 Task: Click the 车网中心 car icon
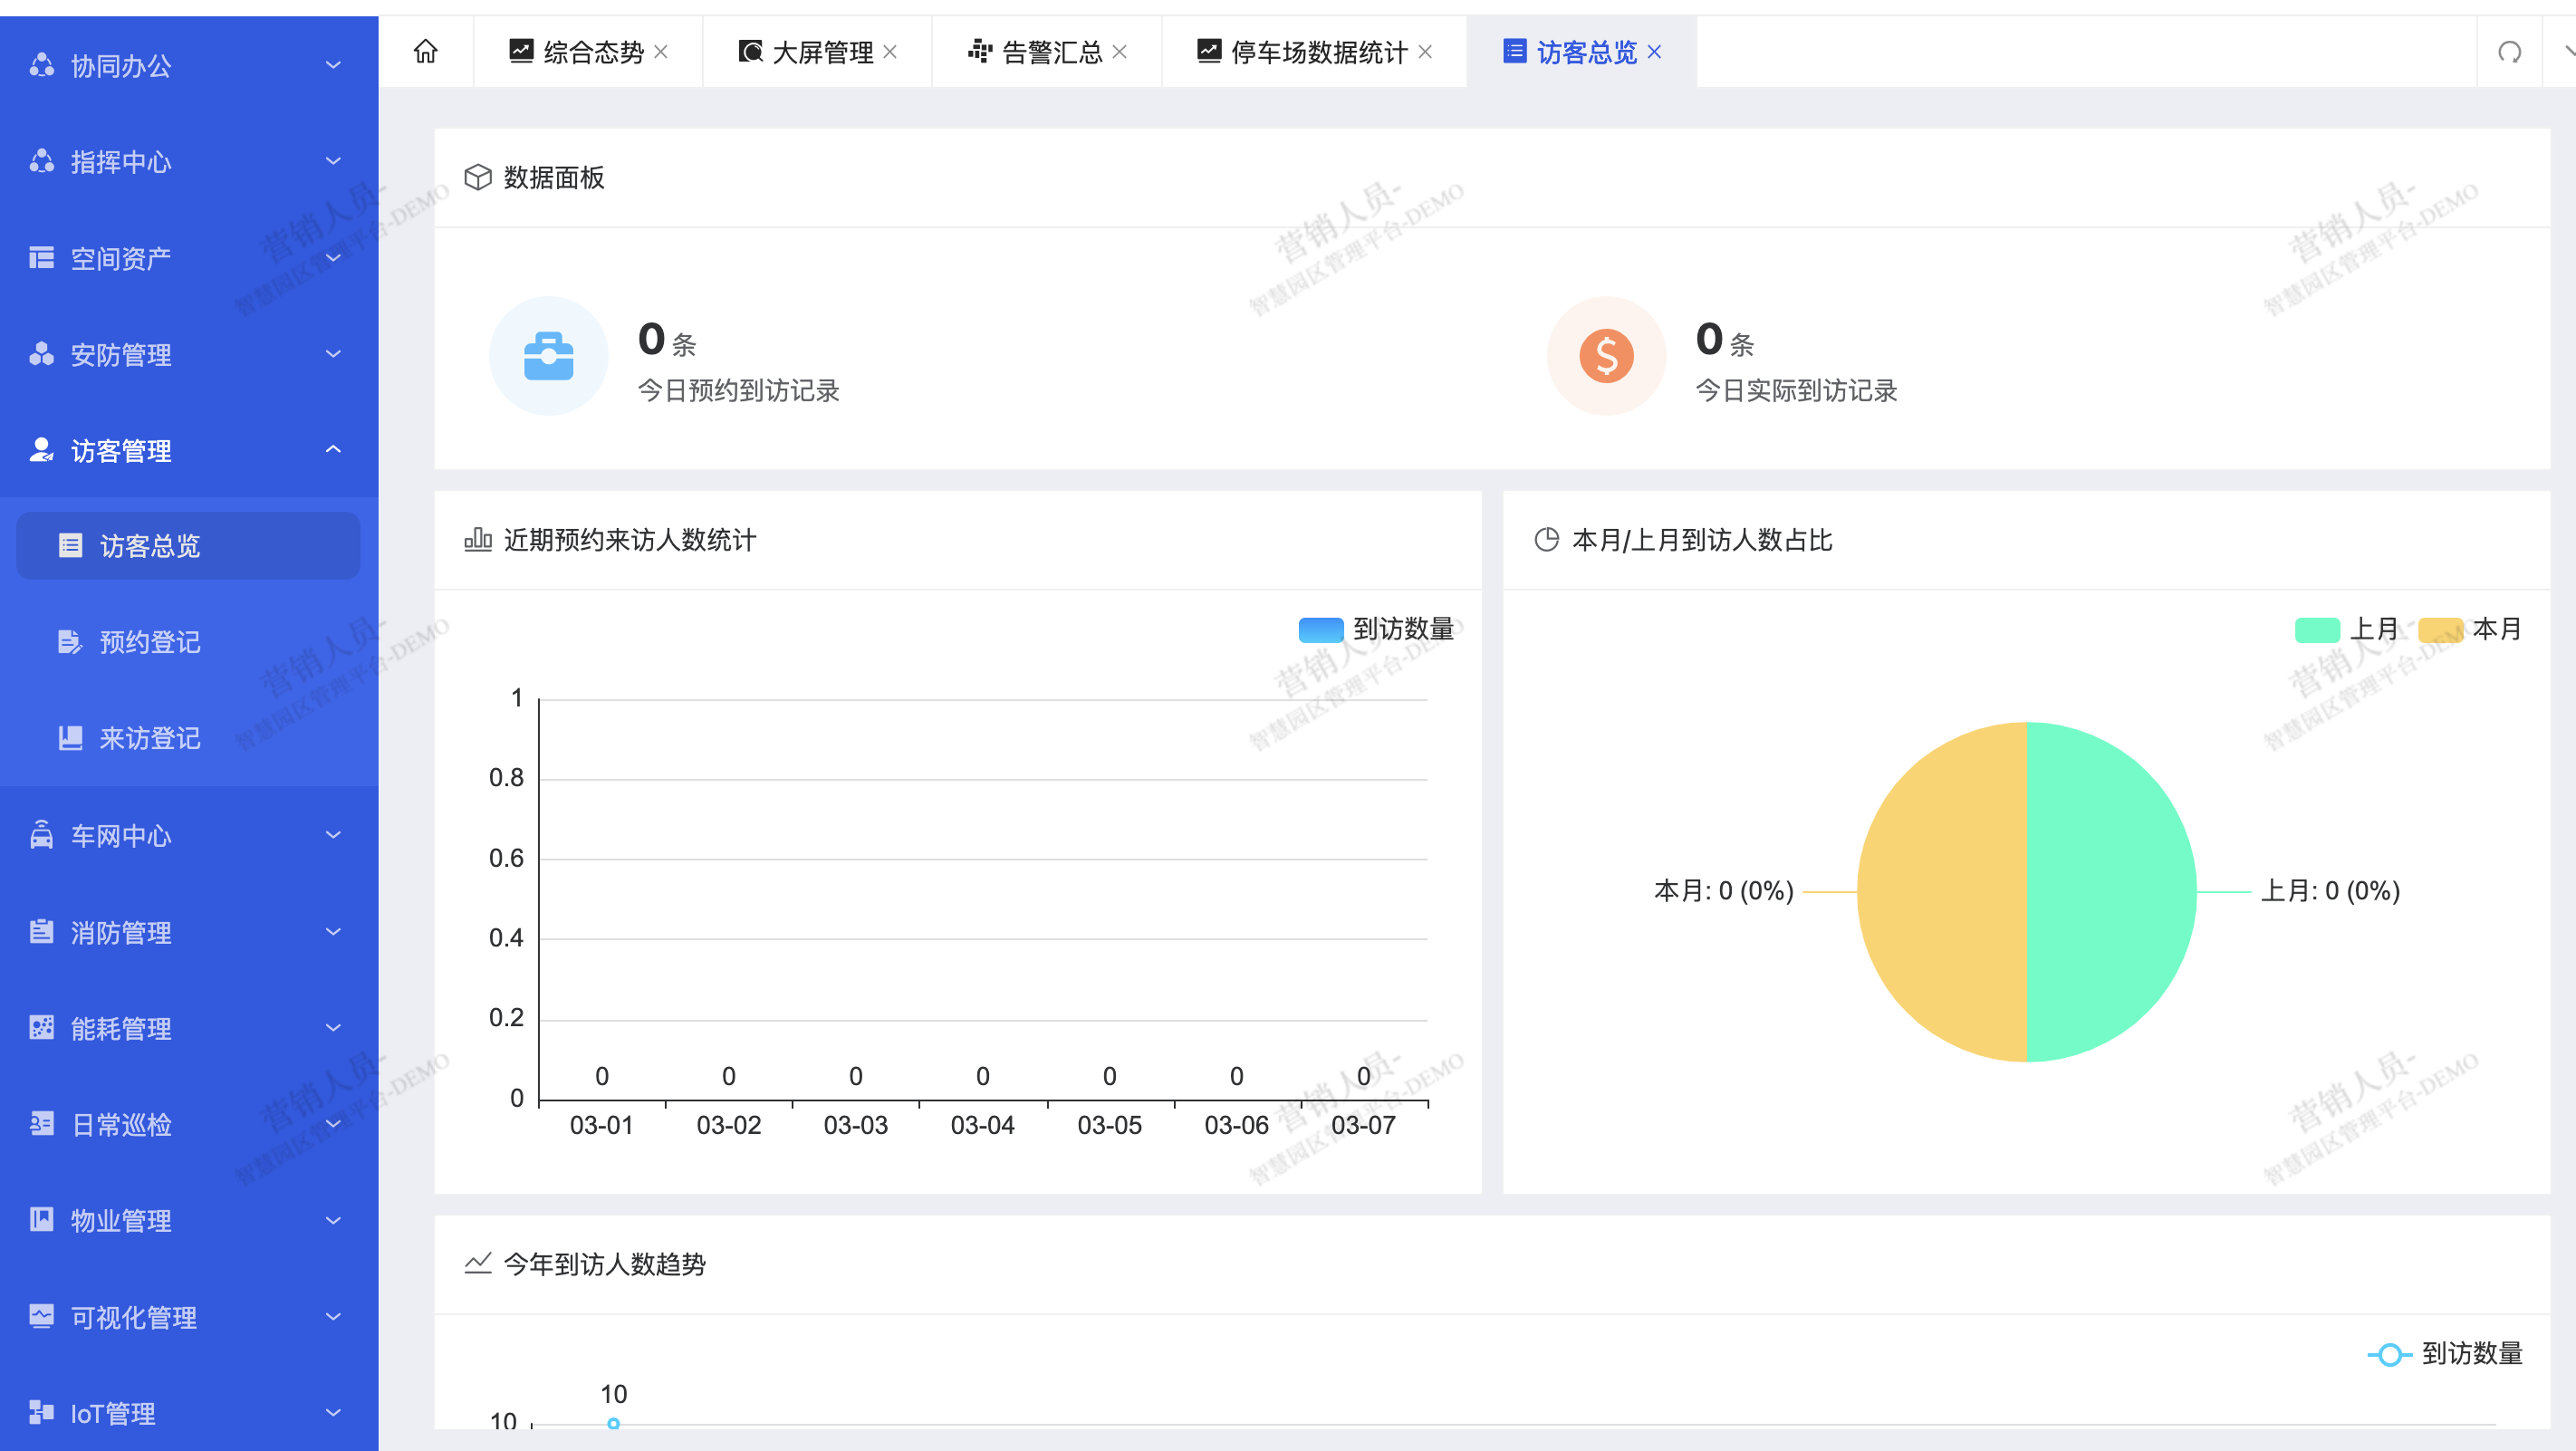point(41,835)
